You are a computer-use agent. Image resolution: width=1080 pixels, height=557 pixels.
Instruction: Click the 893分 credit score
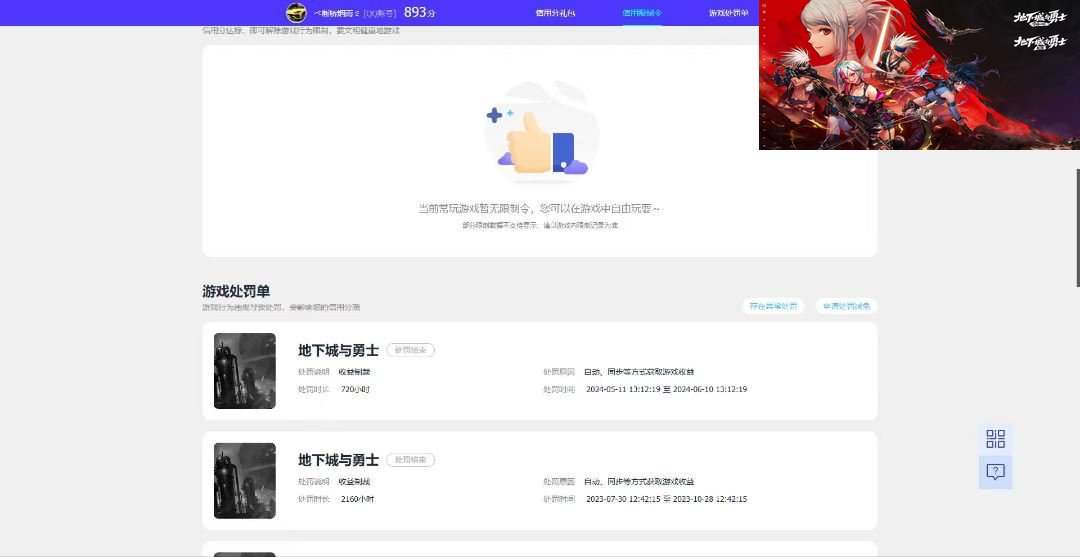(419, 12)
